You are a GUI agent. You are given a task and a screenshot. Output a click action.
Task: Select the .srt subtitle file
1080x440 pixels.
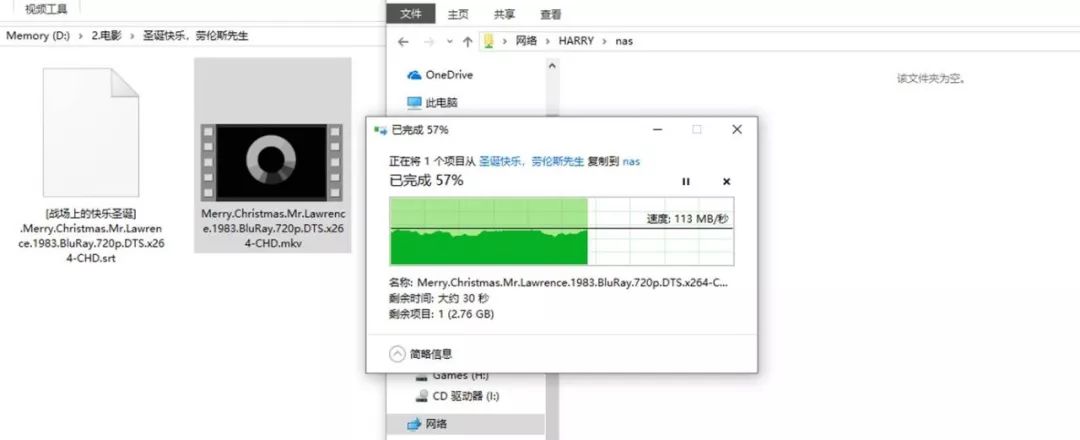coord(92,165)
